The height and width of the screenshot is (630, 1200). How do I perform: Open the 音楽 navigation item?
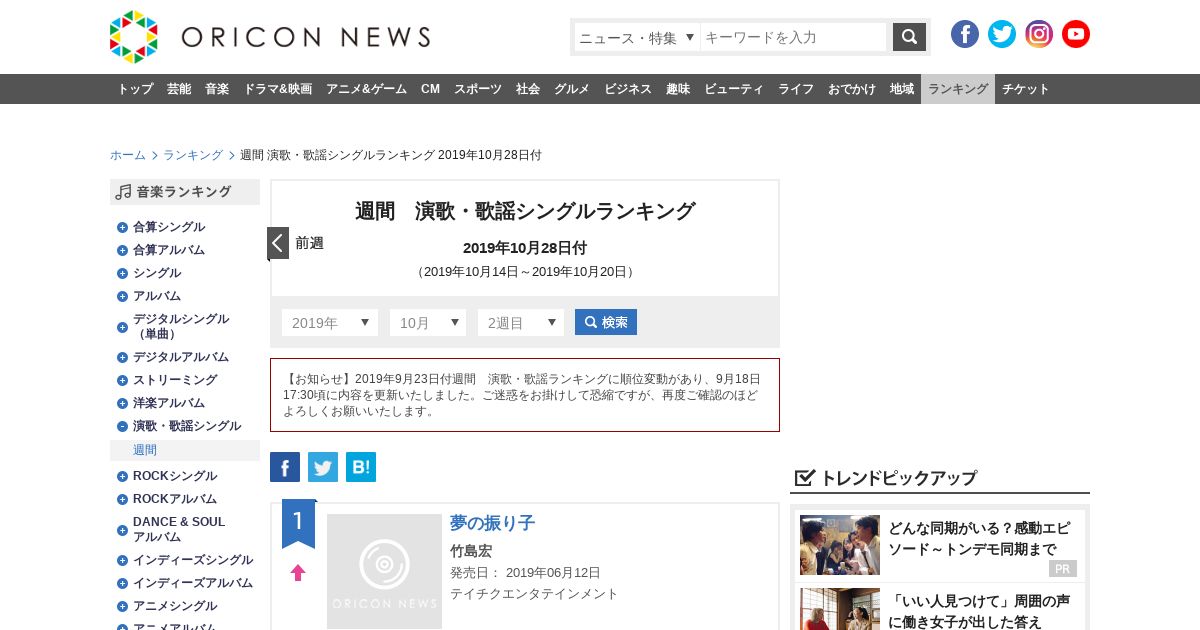[217, 89]
